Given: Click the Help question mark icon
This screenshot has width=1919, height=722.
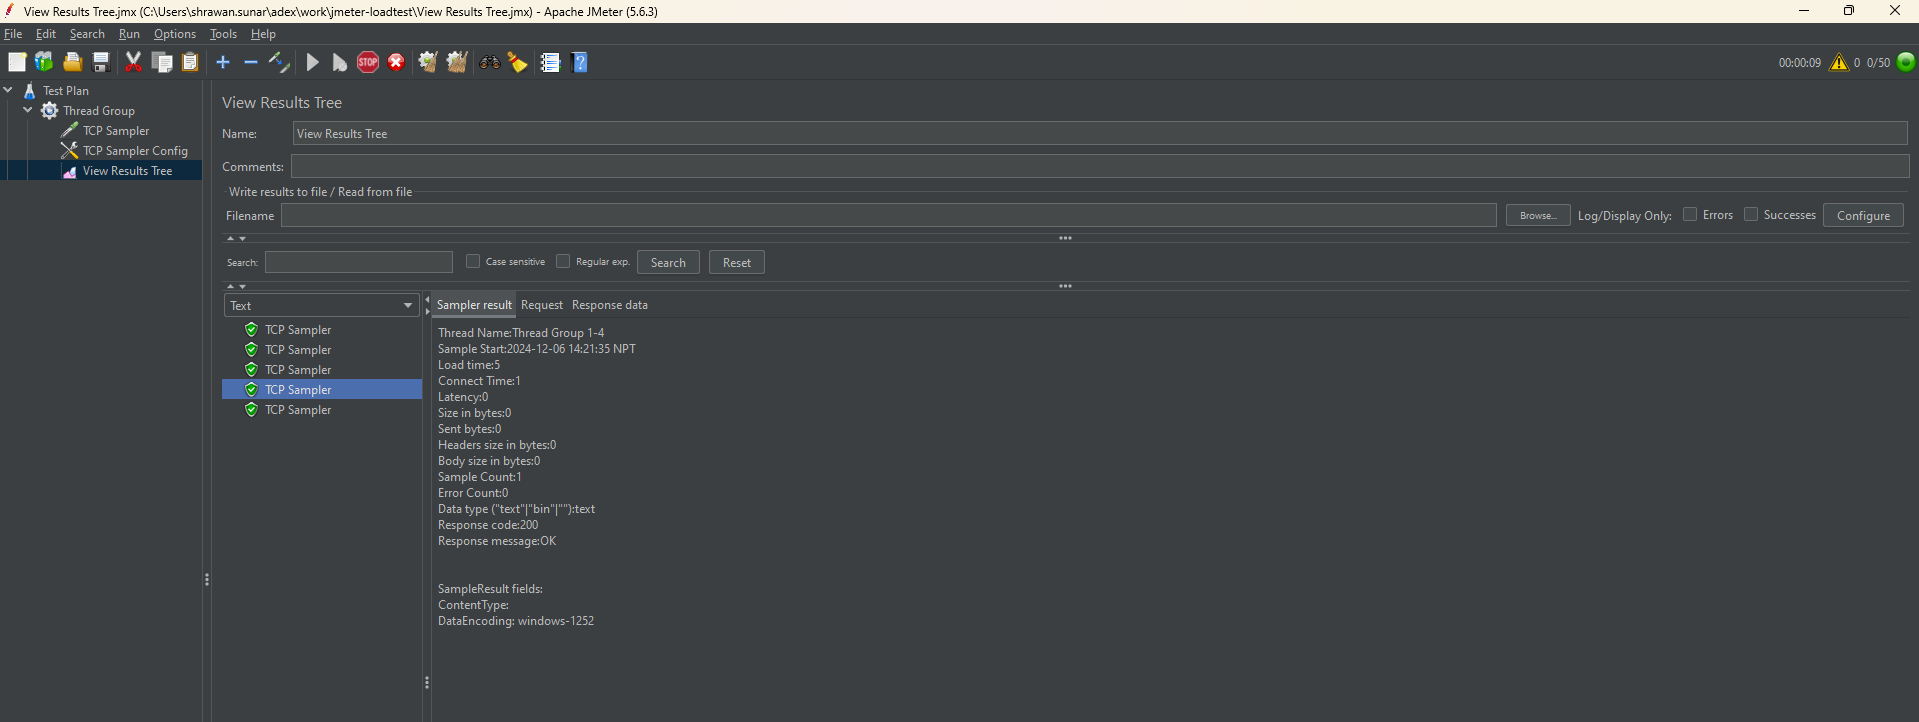Looking at the screenshot, I should (x=579, y=62).
